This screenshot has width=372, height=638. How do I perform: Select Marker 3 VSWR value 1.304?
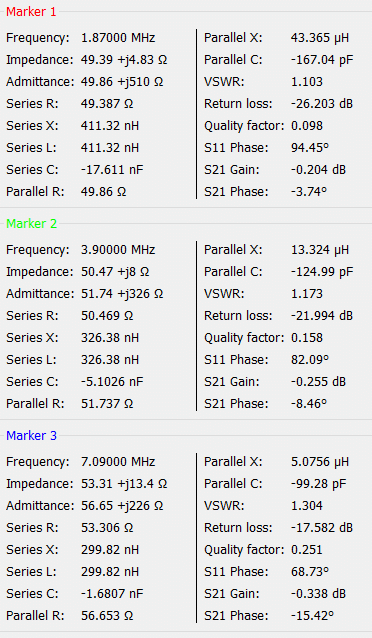(x=306, y=506)
